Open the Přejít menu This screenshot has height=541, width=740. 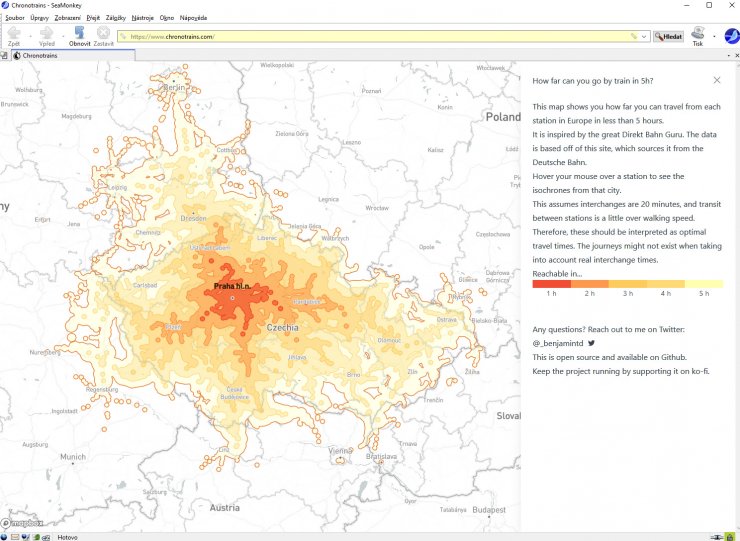pos(93,17)
